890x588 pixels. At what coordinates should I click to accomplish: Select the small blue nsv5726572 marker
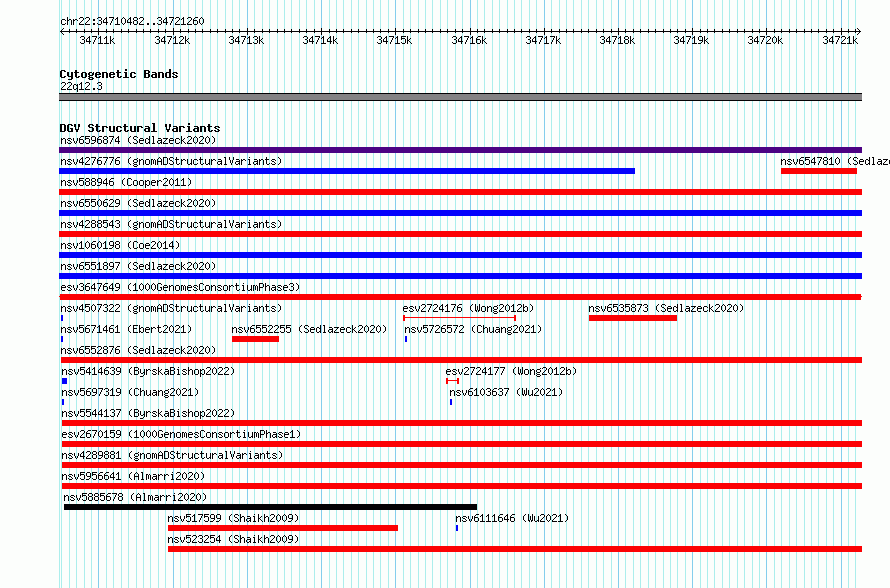(x=406, y=339)
